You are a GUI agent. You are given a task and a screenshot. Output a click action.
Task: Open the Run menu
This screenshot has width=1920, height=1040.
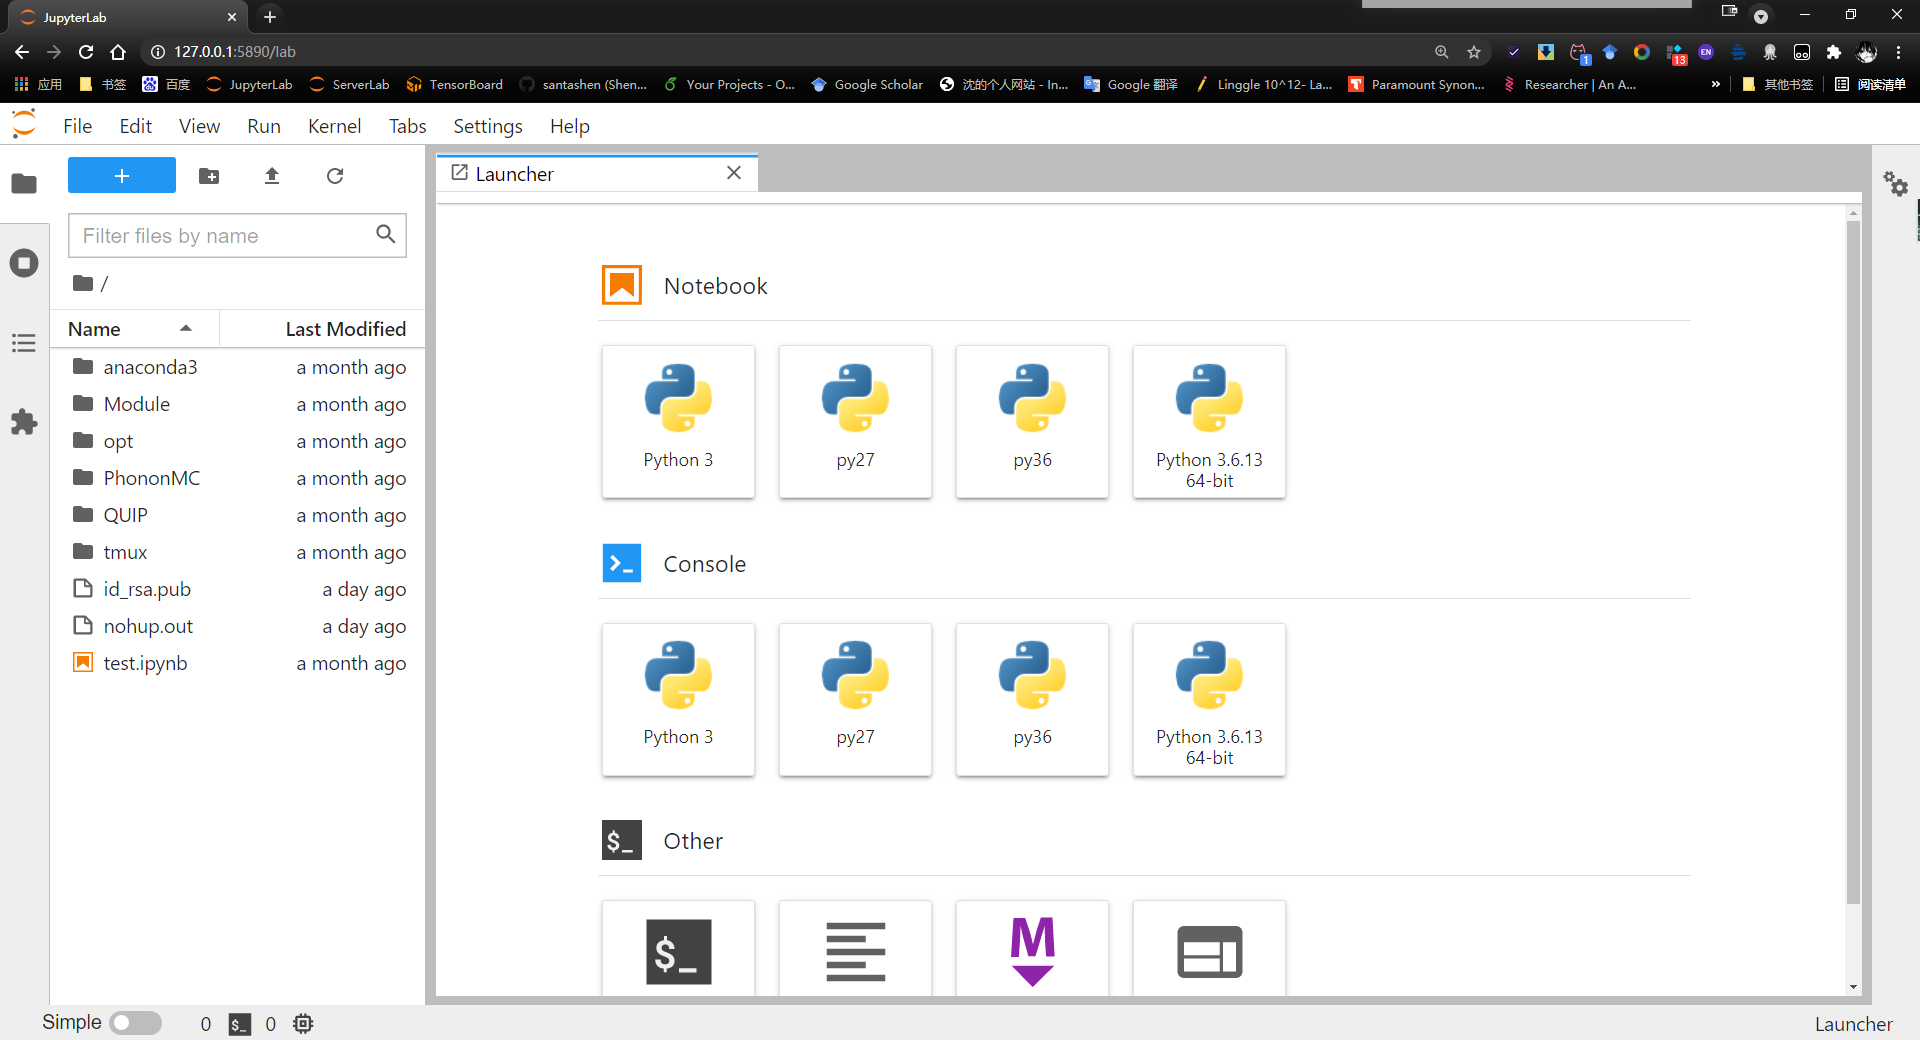(x=264, y=126)
